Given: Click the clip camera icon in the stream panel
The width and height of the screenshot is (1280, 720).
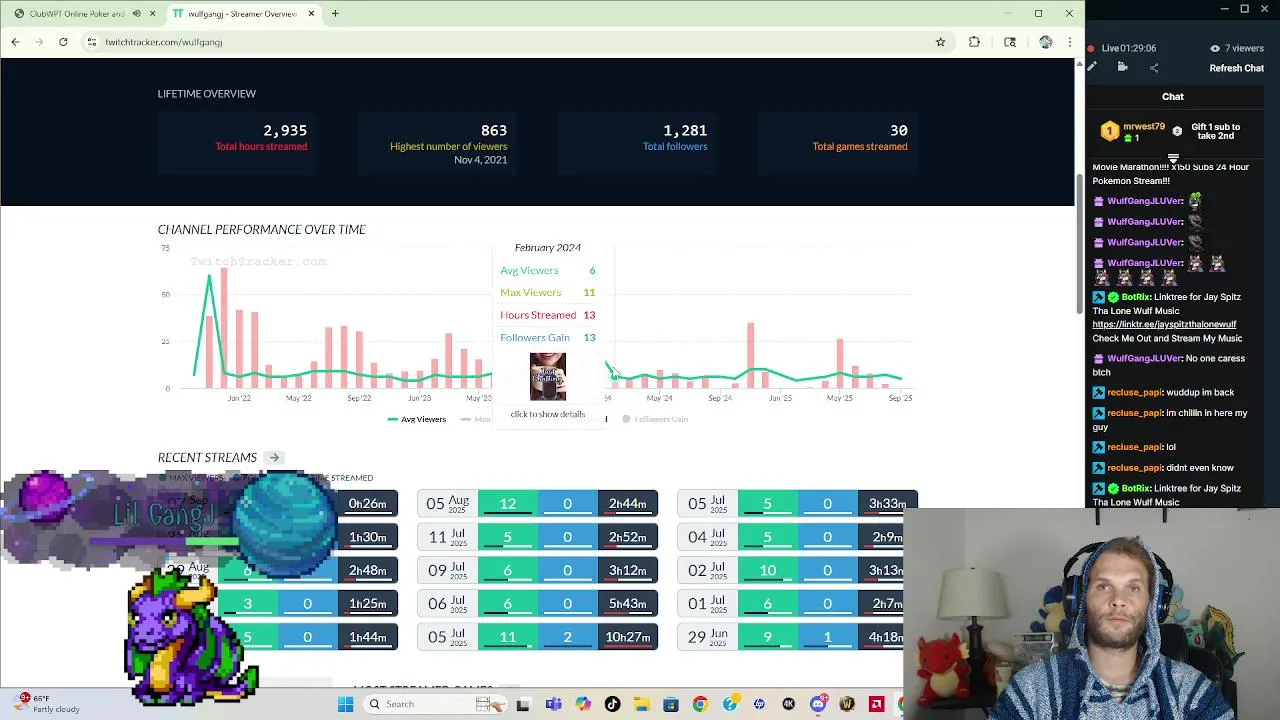Looking at the screenshot, I should 1122,67.
